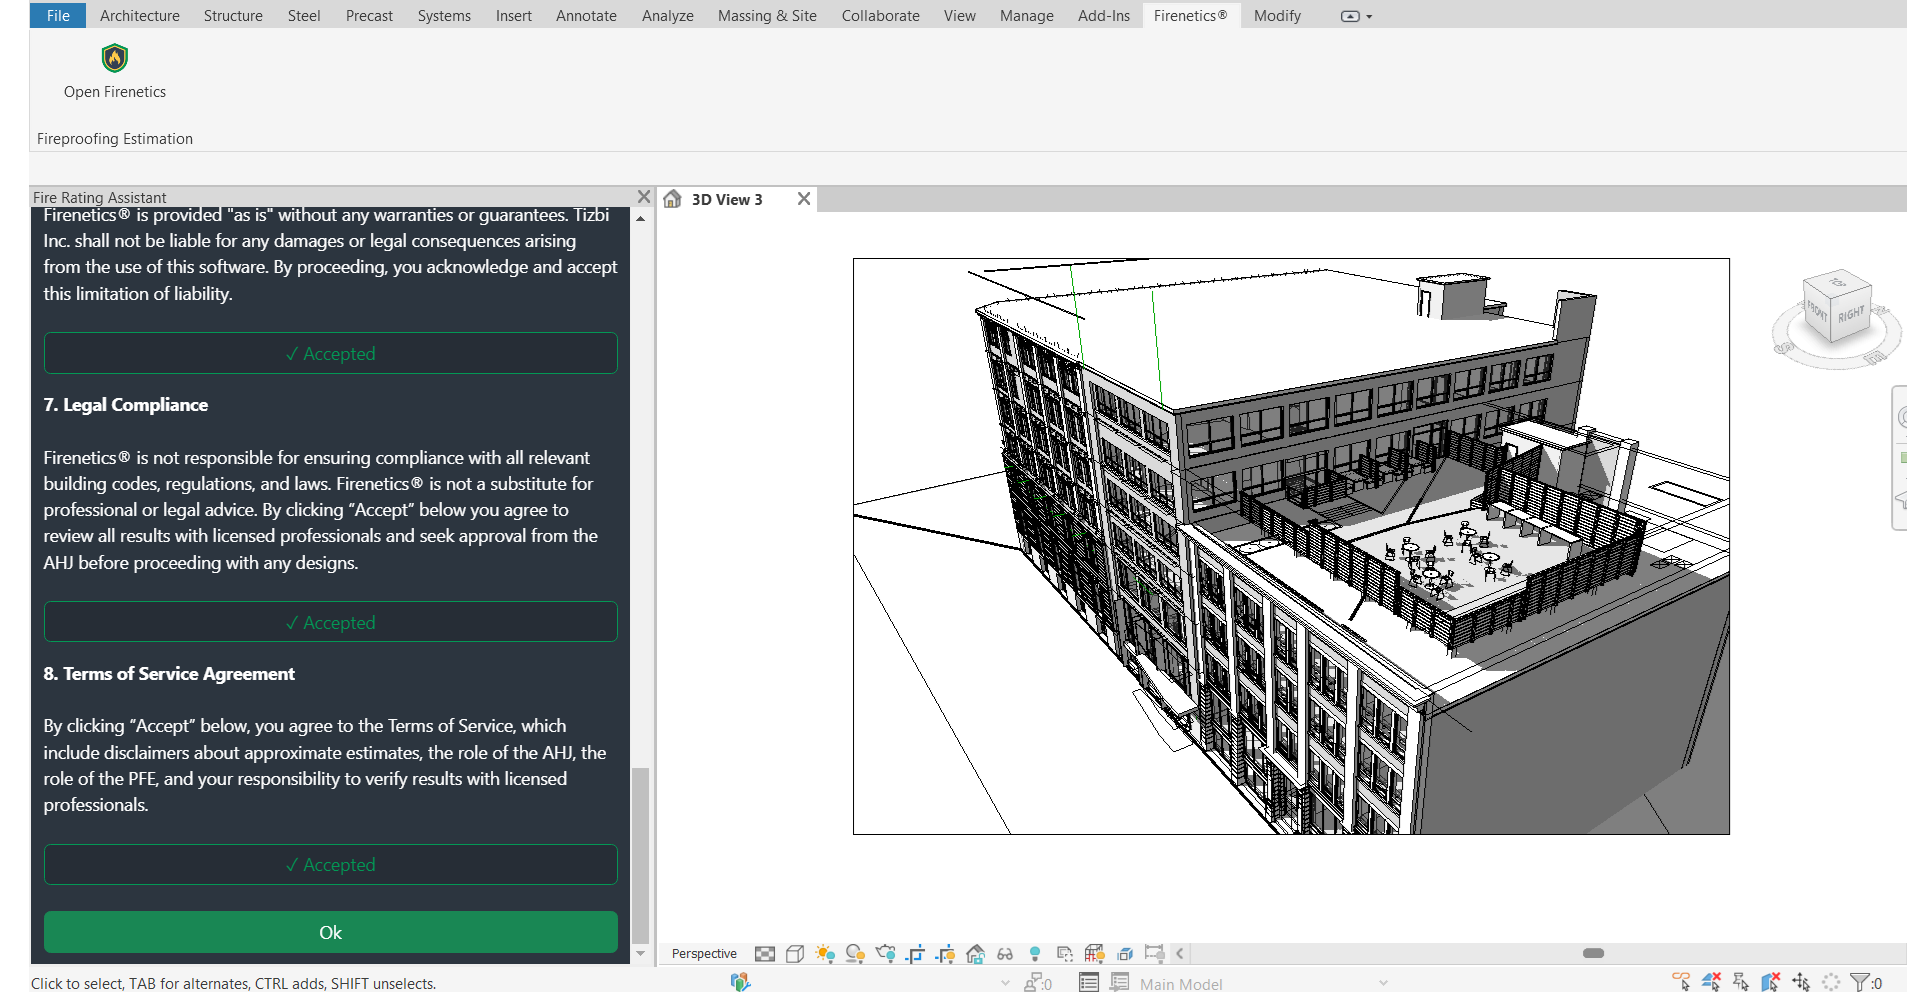Viewport: 1917px width, 992px height.
Task: Click the Filter funnel icon in status bar
Action: [1859, 983]
